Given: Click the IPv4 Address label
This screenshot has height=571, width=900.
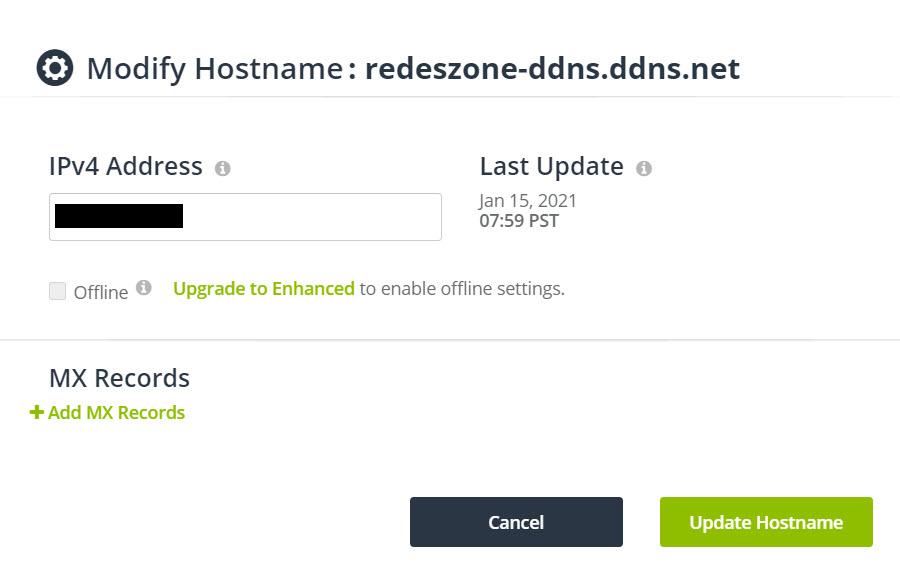Looking at the screenshot, I should (x=126, y=166).
